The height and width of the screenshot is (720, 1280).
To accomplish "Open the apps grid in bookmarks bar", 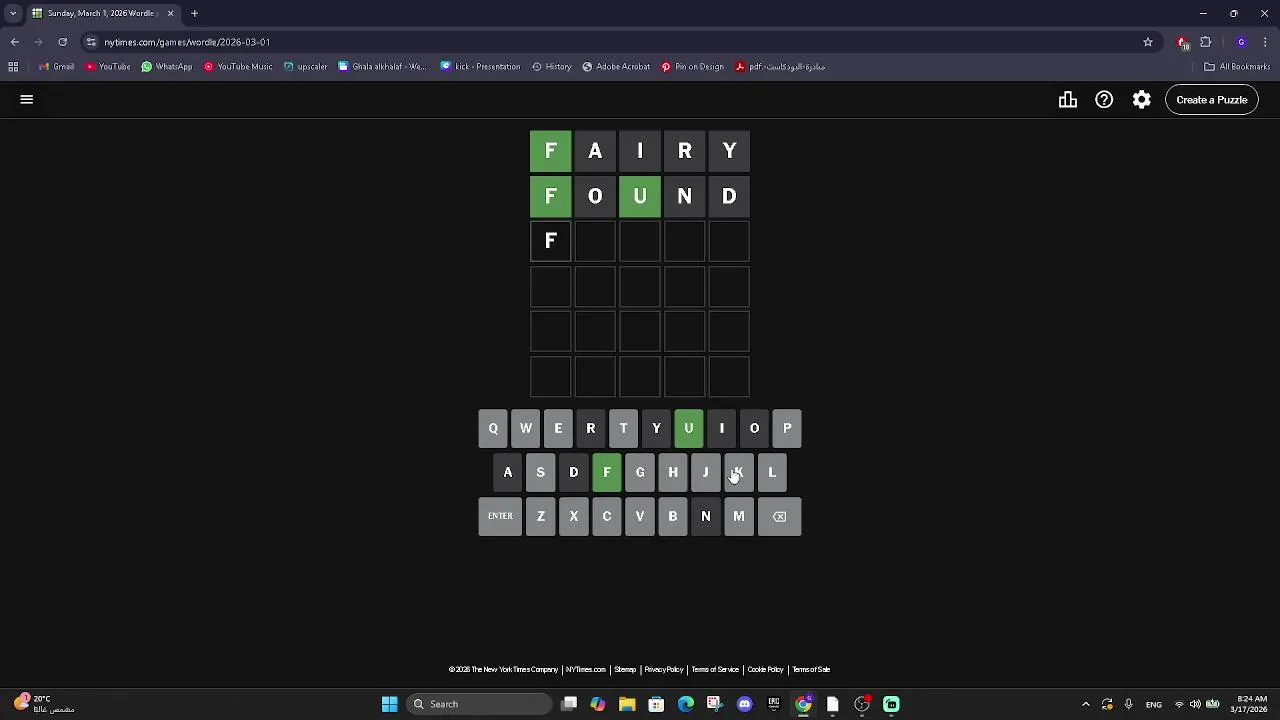I will (x=13, y=67).
